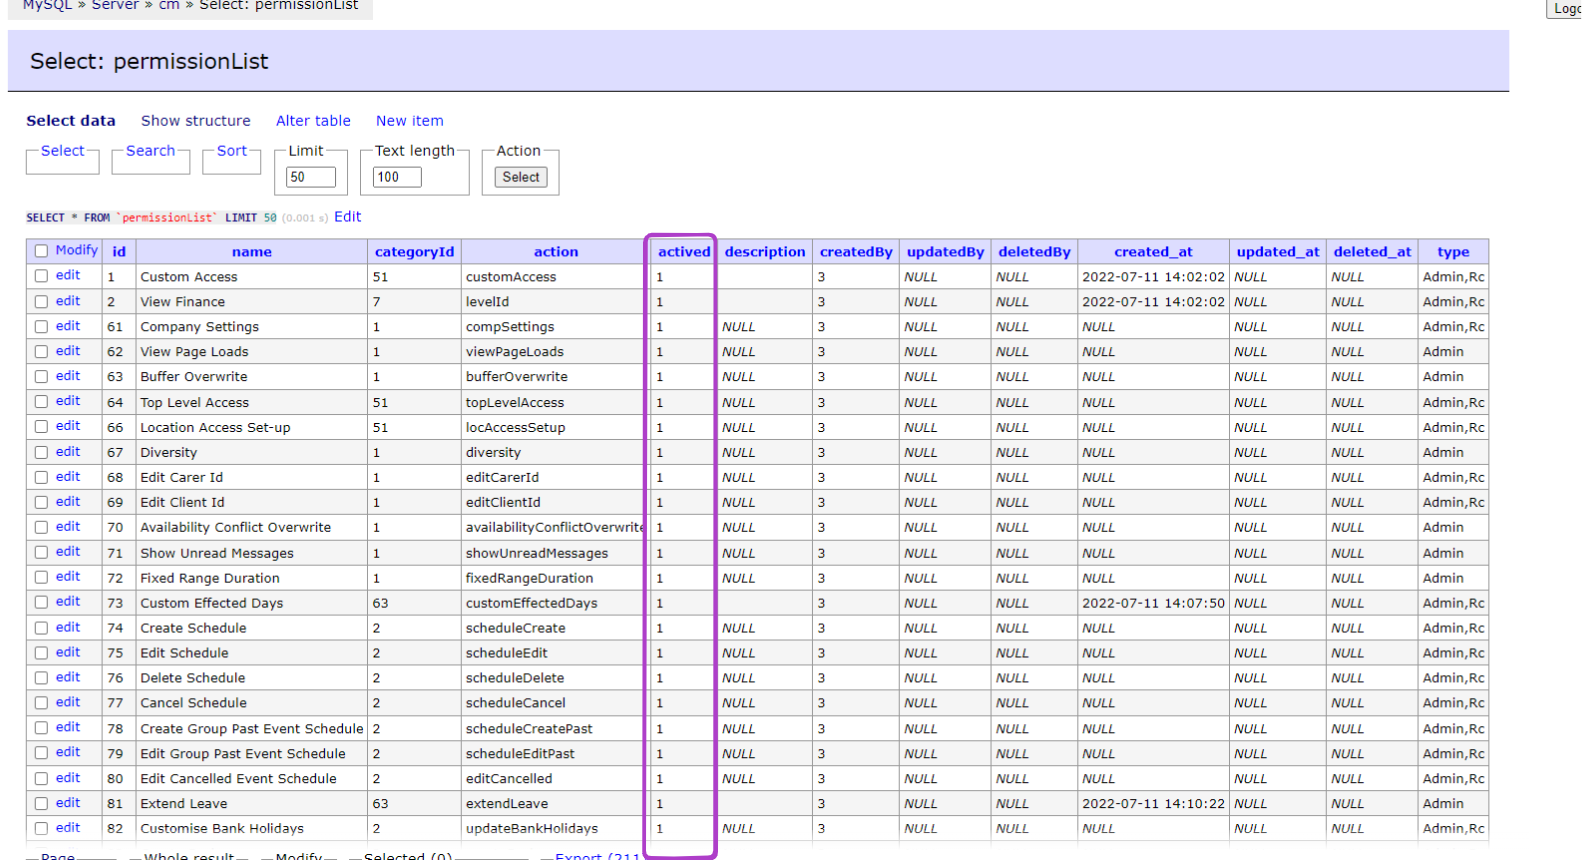This screenshot has width=1582, height=860.
Task: Click the MySQL breadcrumb link
Action: (x=47, y=5)
